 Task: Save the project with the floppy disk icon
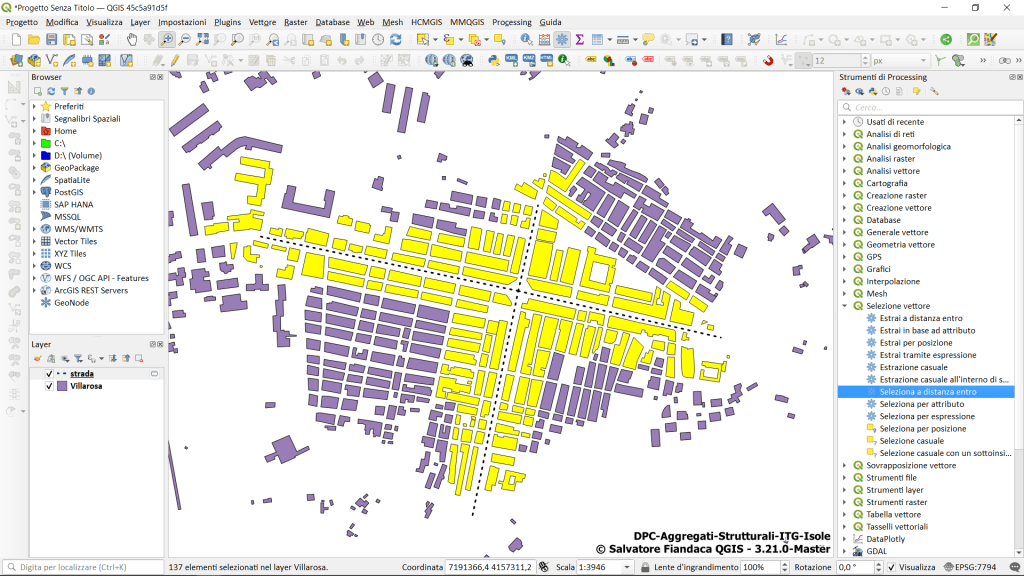click(x=51, y=39)
